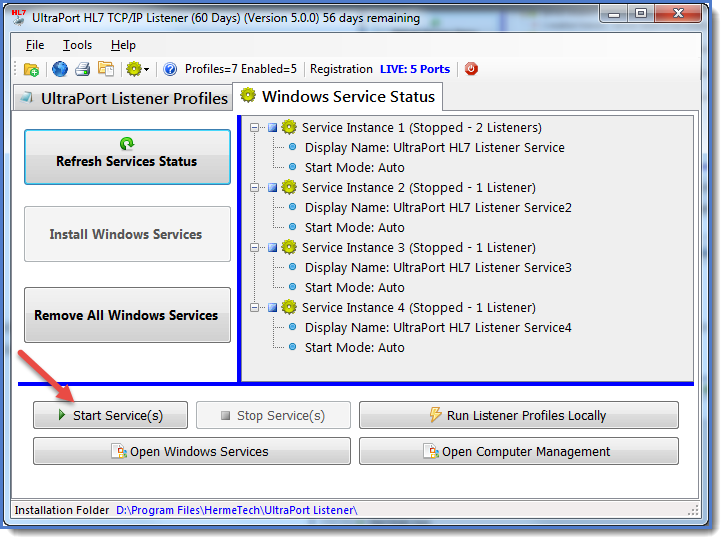The height and width of the screenshot is (544, 727).
Task: Open the installation folder path link
Action: point(236,510)
